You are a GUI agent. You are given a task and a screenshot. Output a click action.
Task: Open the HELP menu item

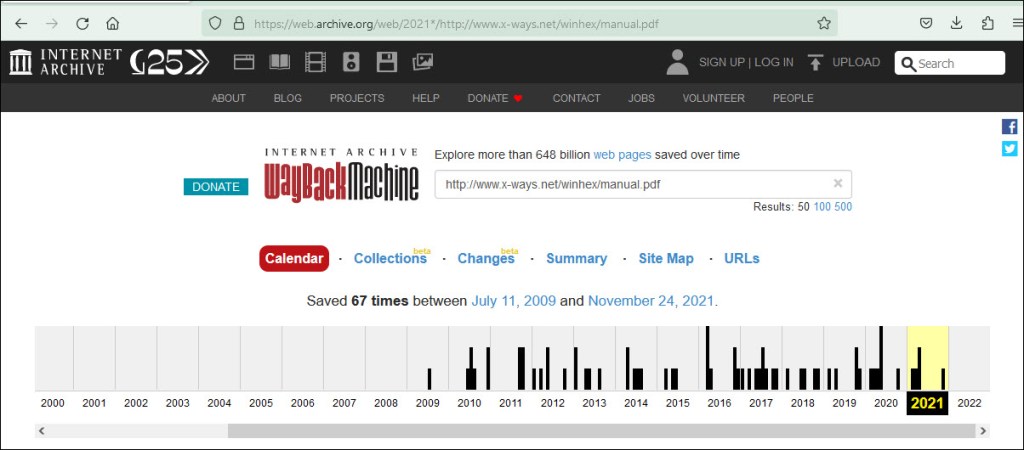click(426, 98)
